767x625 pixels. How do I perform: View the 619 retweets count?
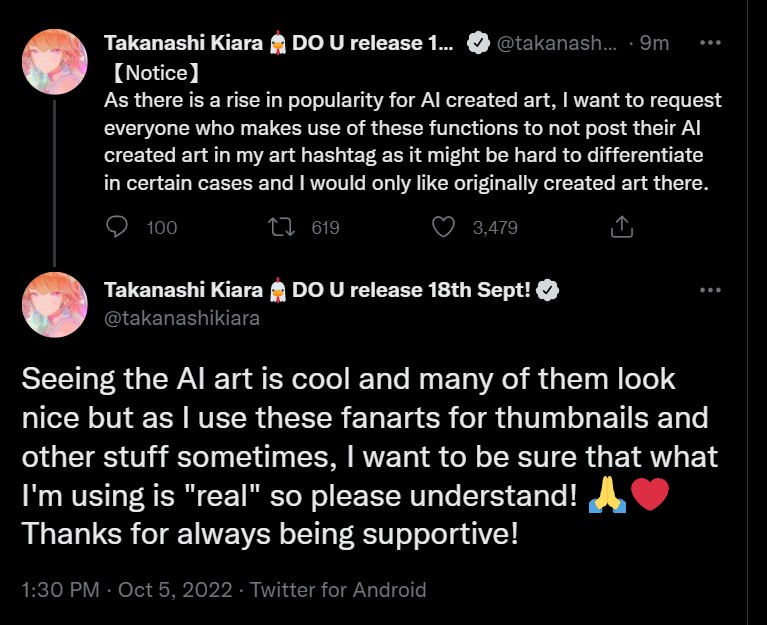pos(325,228)
